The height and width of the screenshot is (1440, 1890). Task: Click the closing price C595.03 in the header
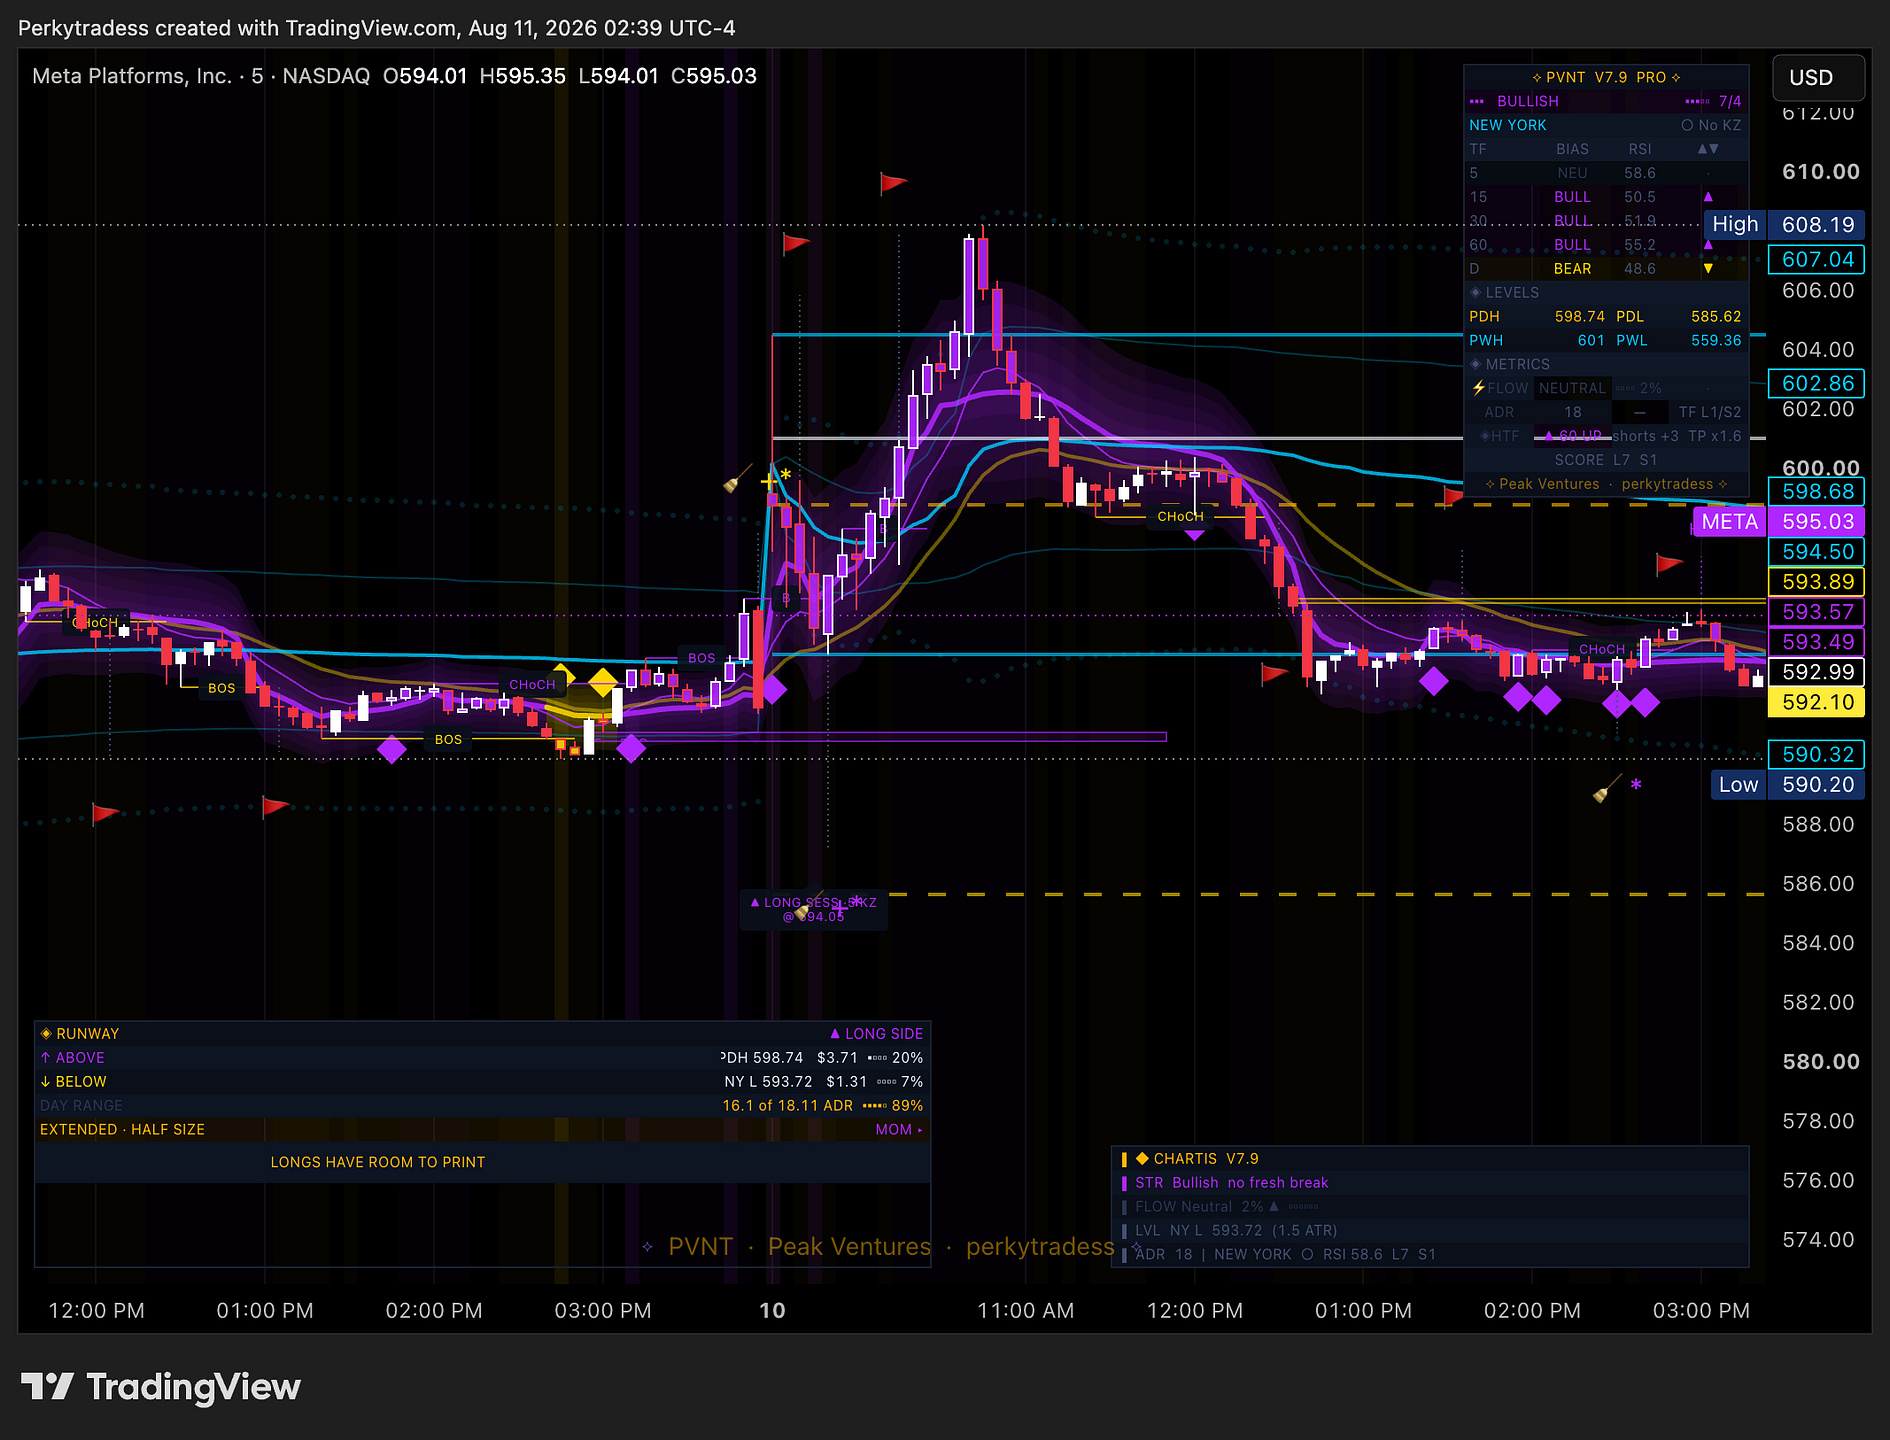coord(714,76)
